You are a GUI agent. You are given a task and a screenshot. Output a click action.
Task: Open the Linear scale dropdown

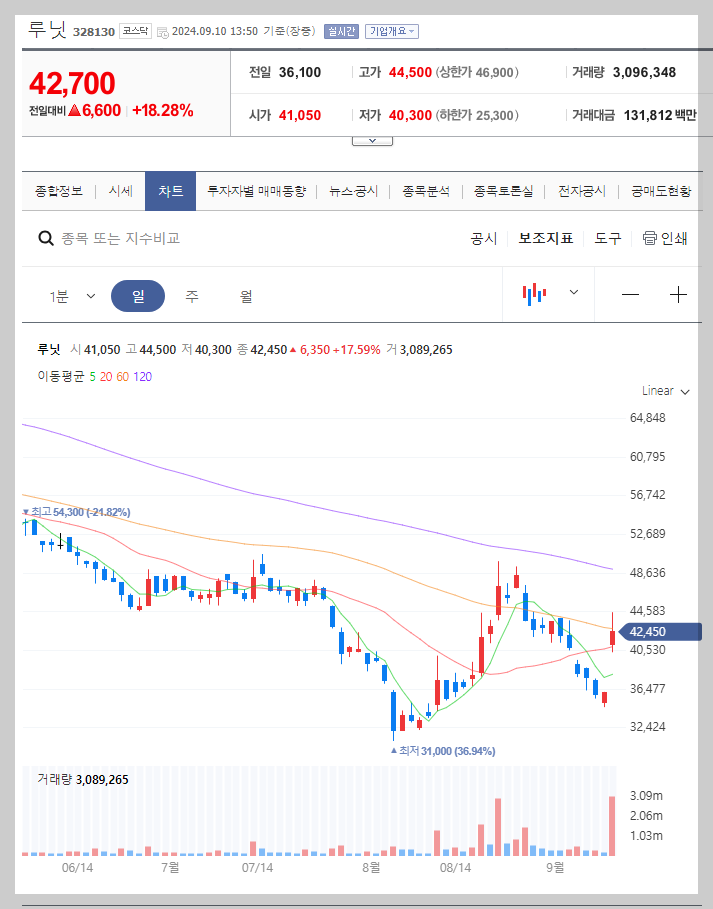664,391
